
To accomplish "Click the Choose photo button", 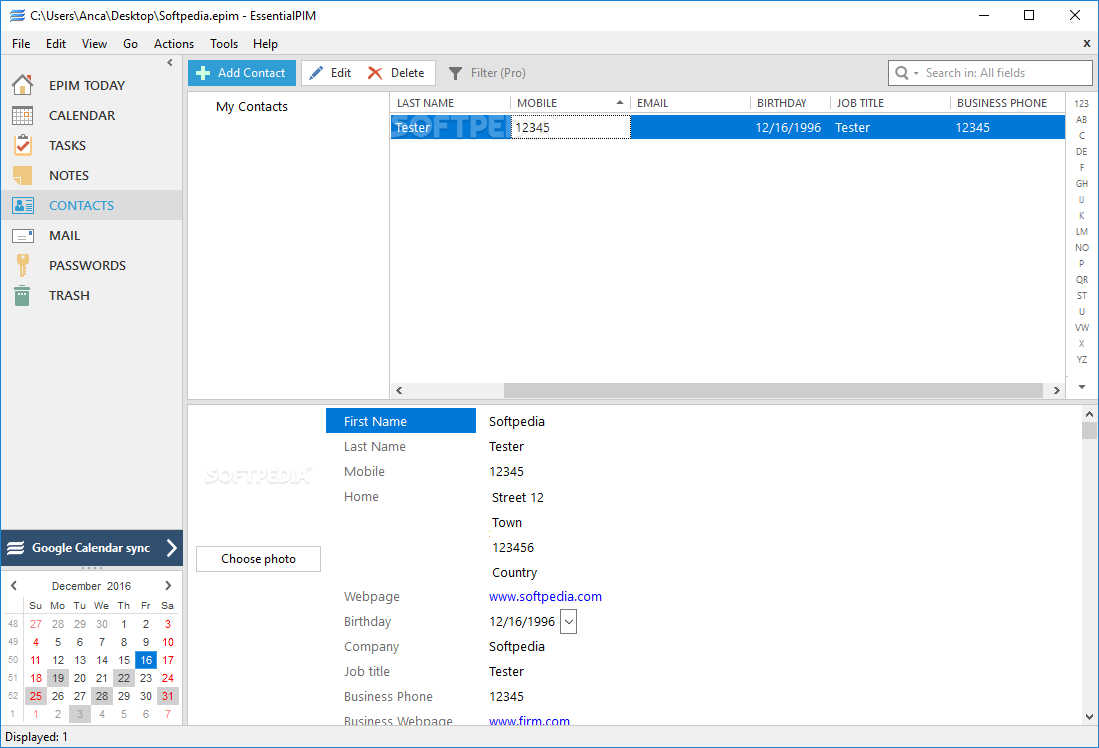I will [x=259, y=559].
